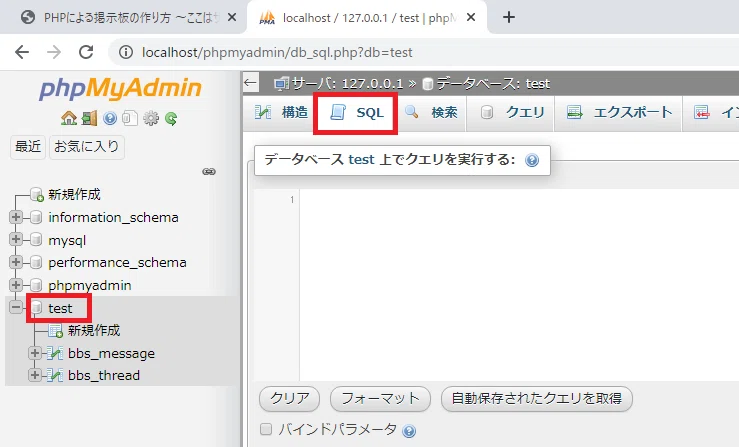739x447 pixels.
Task: Select the mysql database in tree
Action: point(67,240)
